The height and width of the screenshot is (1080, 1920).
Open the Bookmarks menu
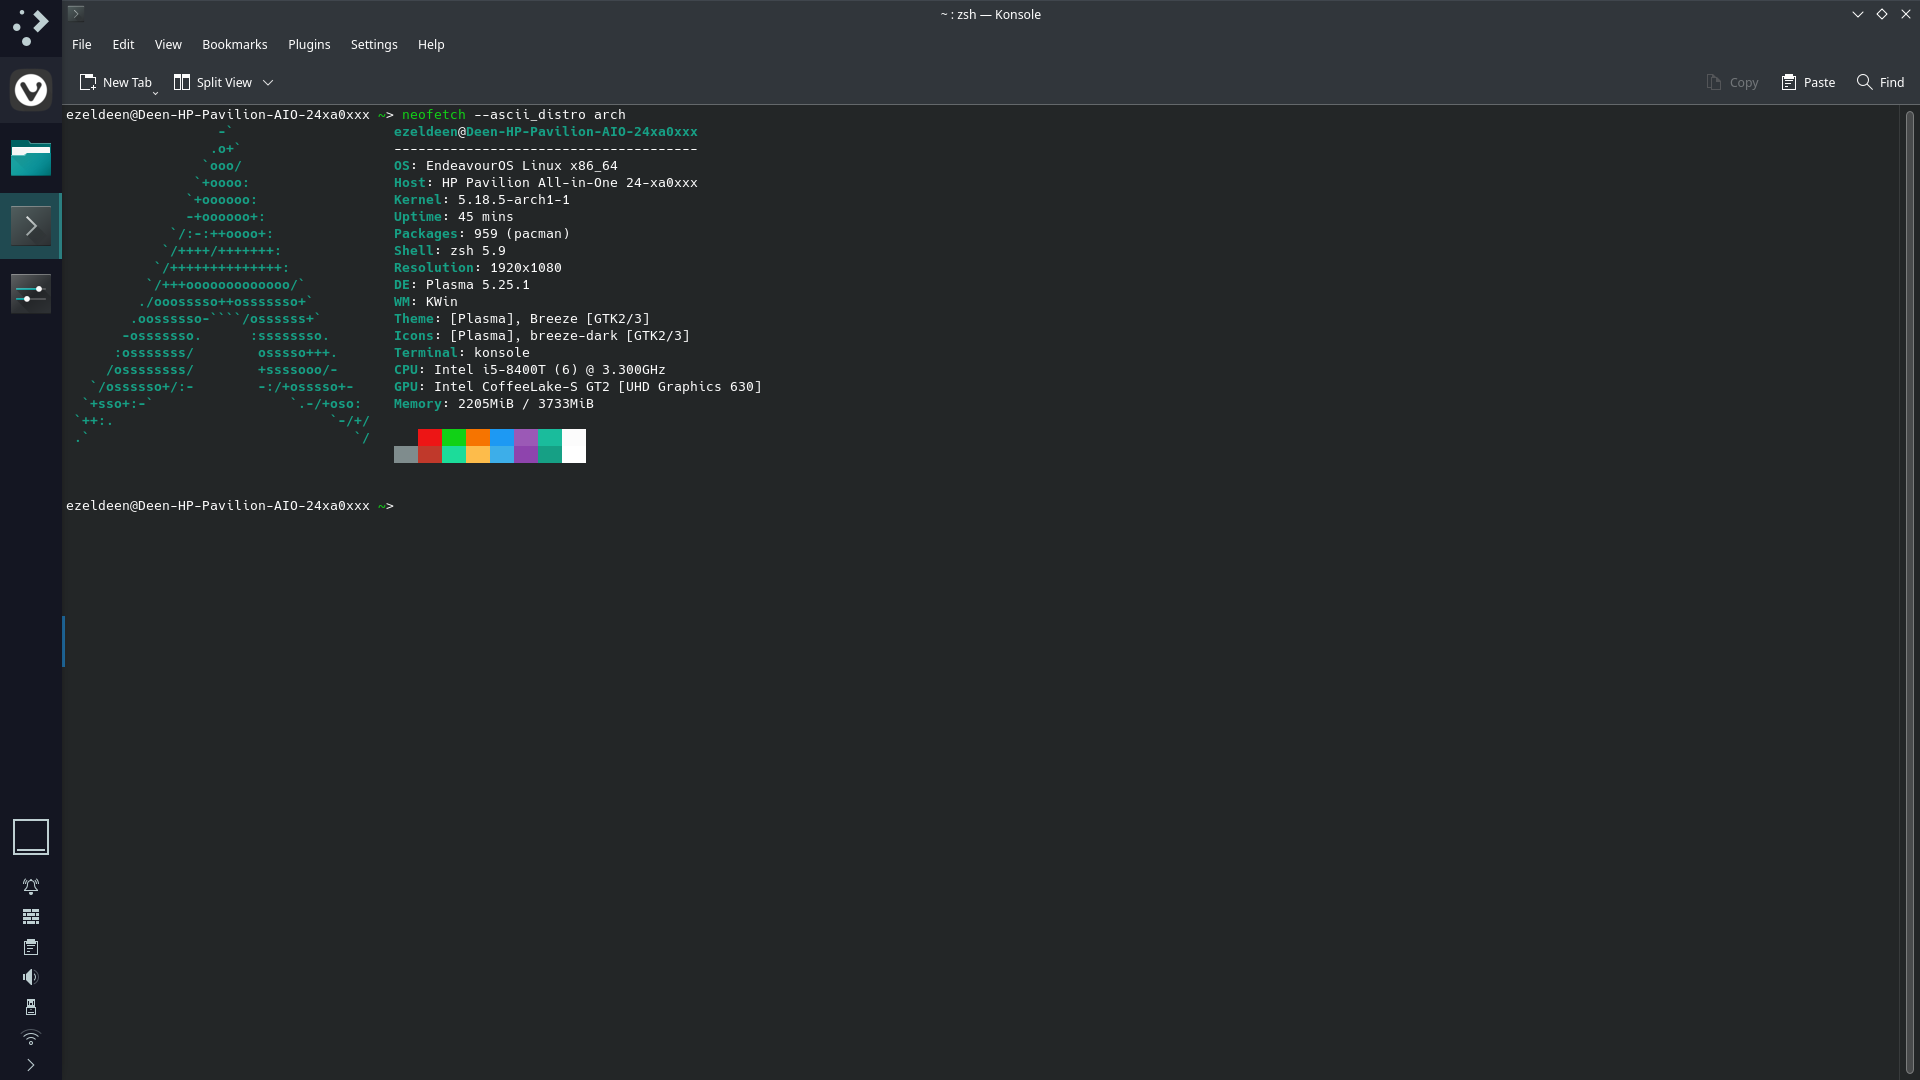coord(235,44)
